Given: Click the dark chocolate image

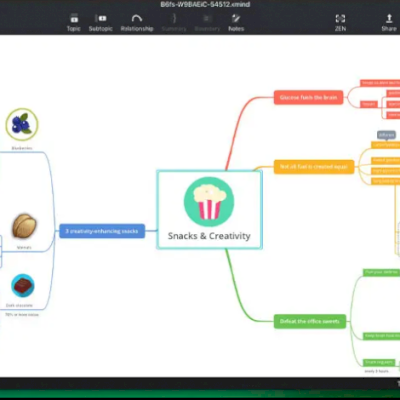Looking at the screenshot, I should coord(23,286).
